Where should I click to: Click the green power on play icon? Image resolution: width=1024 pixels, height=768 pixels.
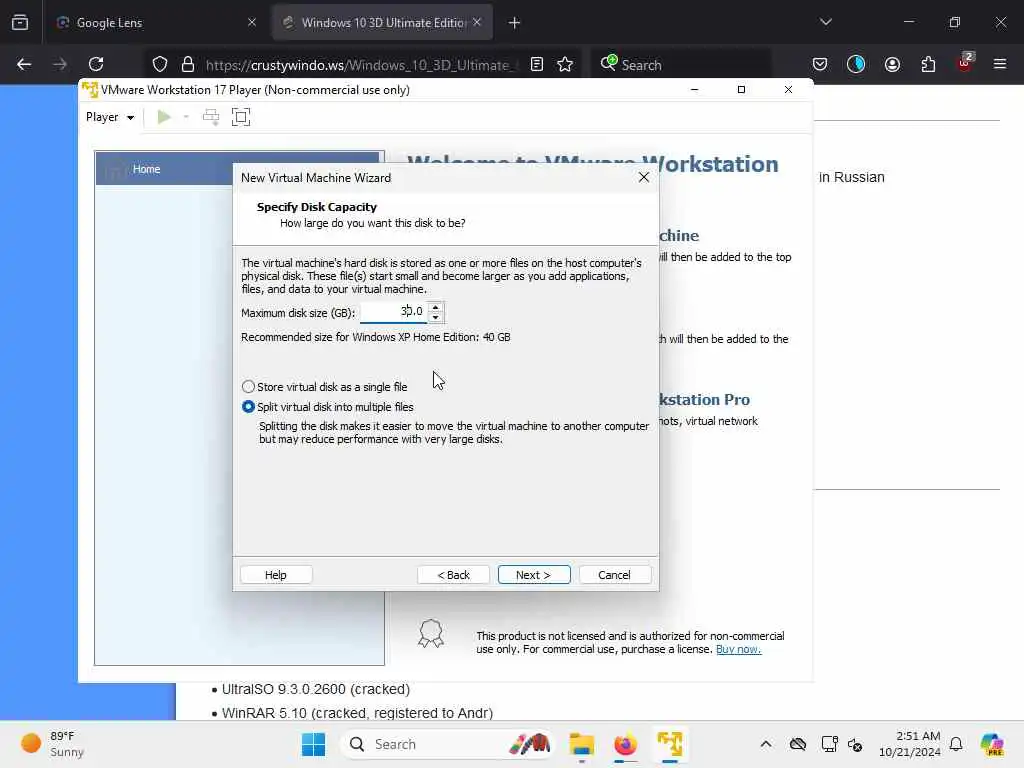point(164,117)
